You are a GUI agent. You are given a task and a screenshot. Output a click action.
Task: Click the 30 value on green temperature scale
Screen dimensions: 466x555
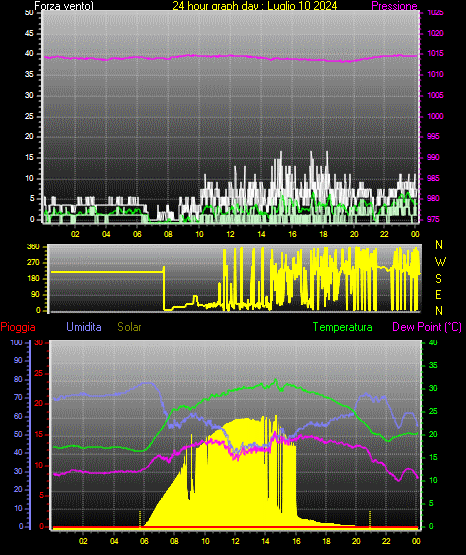coord(433,388)
